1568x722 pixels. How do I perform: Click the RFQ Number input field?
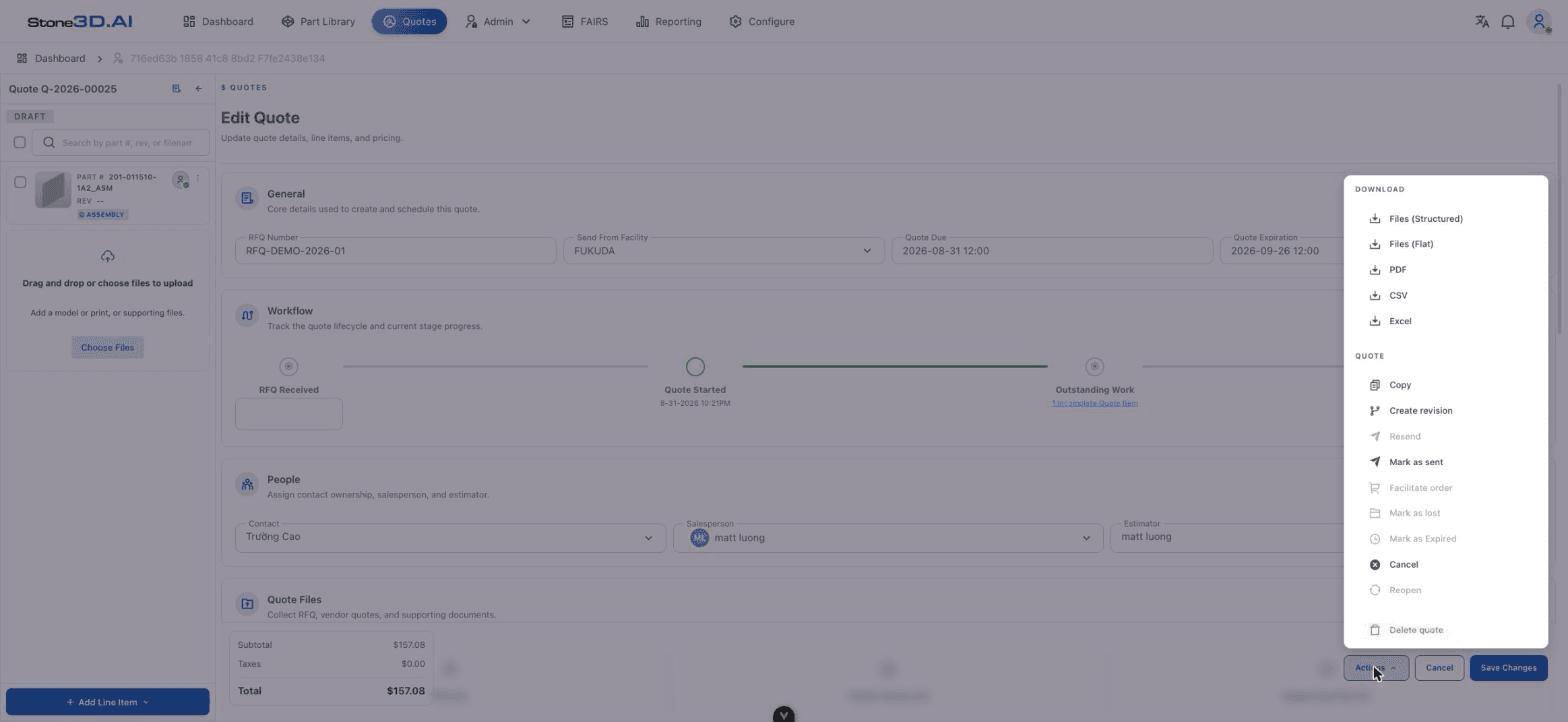coord(395,251)
